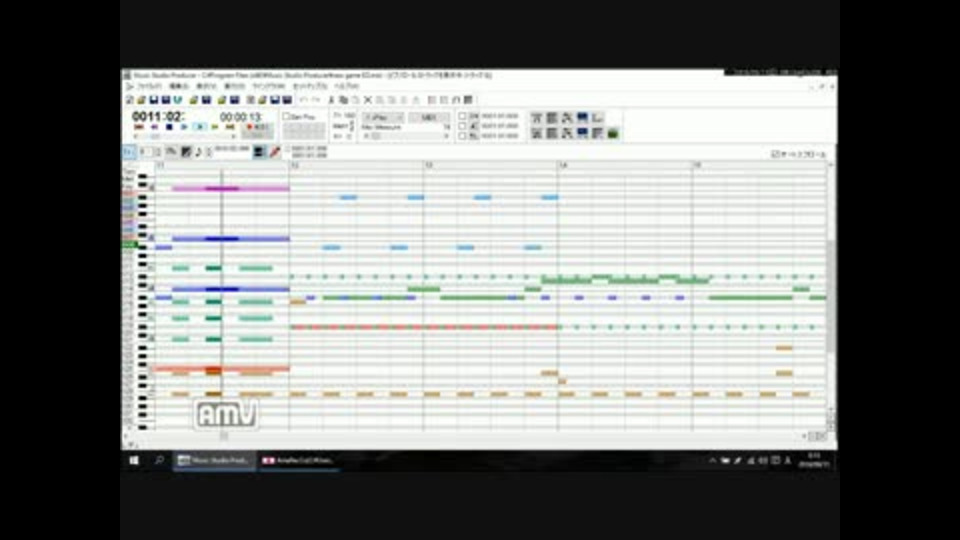Click the Max Measure slider track
Viewport: 960px width, 540px height.
pyautogui.click(x=405, y=136)
